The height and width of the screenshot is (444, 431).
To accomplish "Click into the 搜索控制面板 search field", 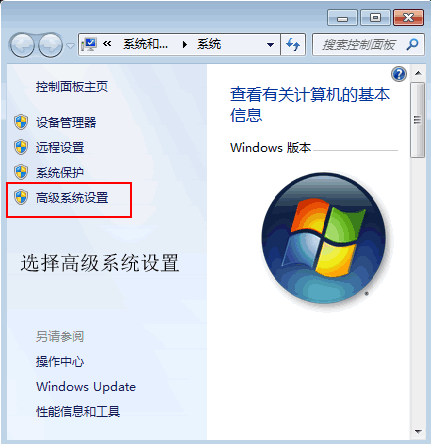I will pyautogui.click(x=359, y=44).
